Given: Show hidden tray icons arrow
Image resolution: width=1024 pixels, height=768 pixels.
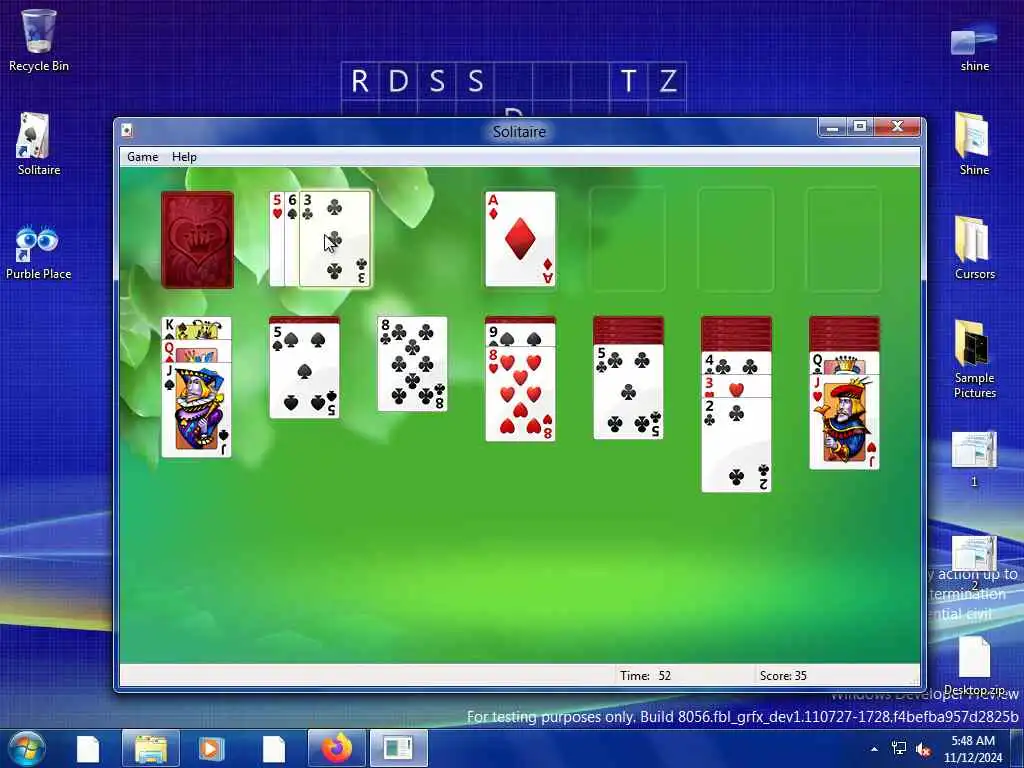Looking at the screenshot, I should point(874,748).
